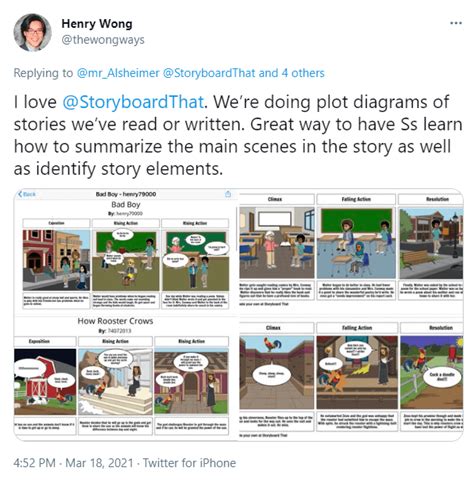Open the How Rooster Crows red barn panel
Image resolution: width=474 pixels, height=487 pixels.
[x=45, y=382]
